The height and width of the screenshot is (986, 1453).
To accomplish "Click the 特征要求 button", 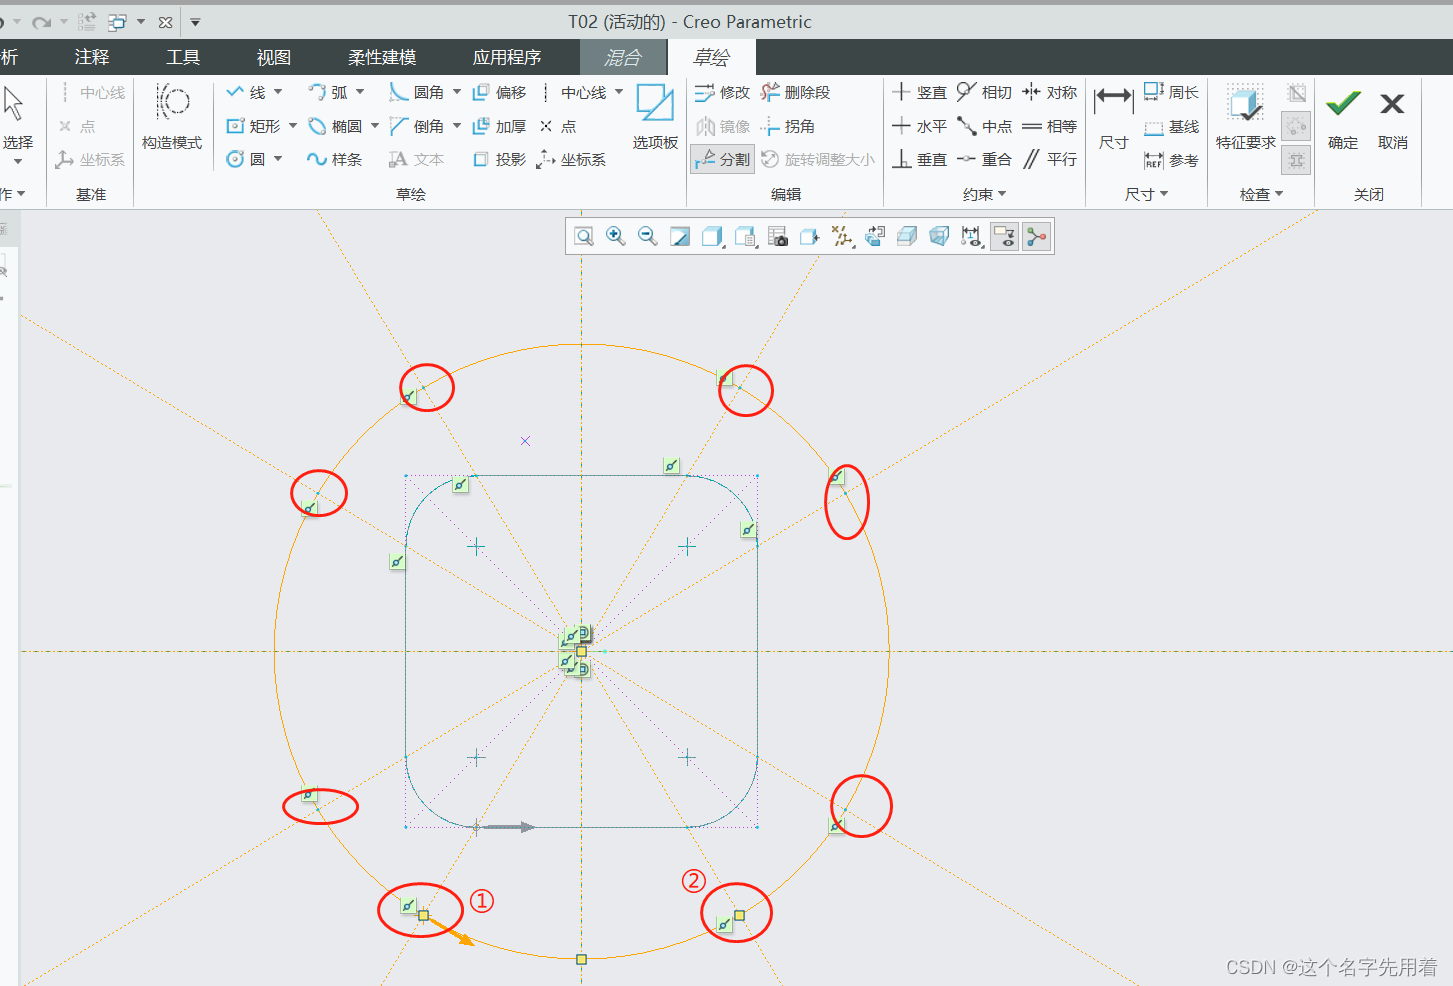I will (1246, 118).
